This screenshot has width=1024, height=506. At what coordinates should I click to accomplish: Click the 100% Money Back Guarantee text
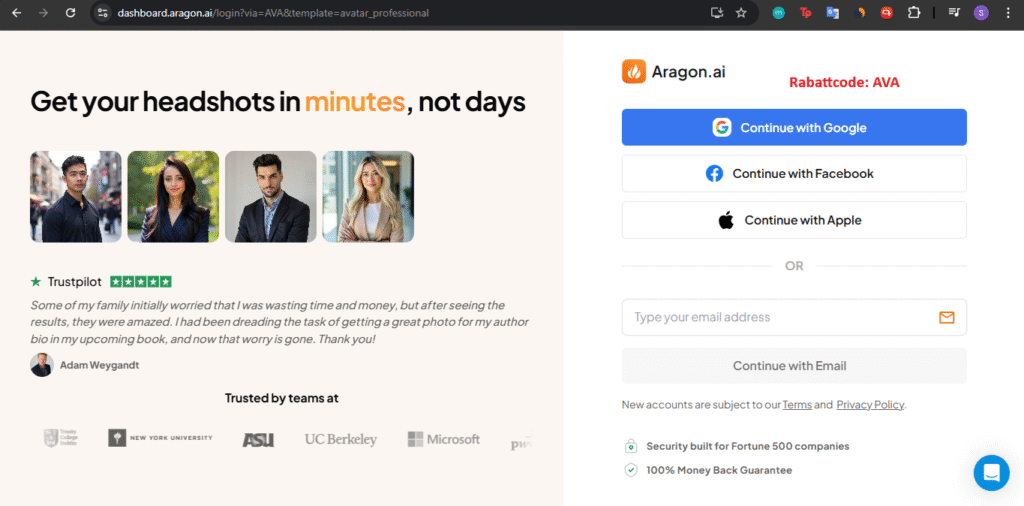719,470
